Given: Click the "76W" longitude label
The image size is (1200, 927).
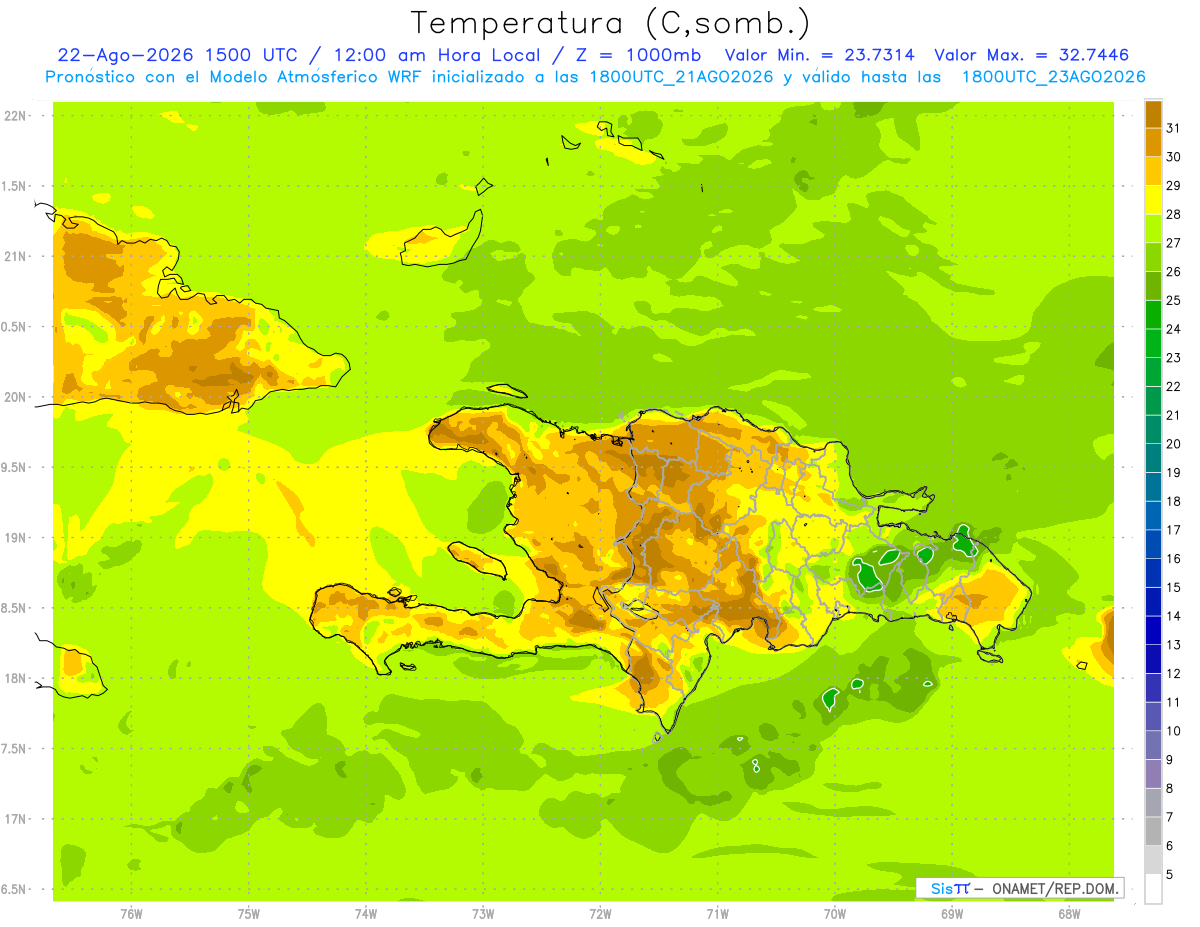Looking at the screenshot, I should (131, 913).
